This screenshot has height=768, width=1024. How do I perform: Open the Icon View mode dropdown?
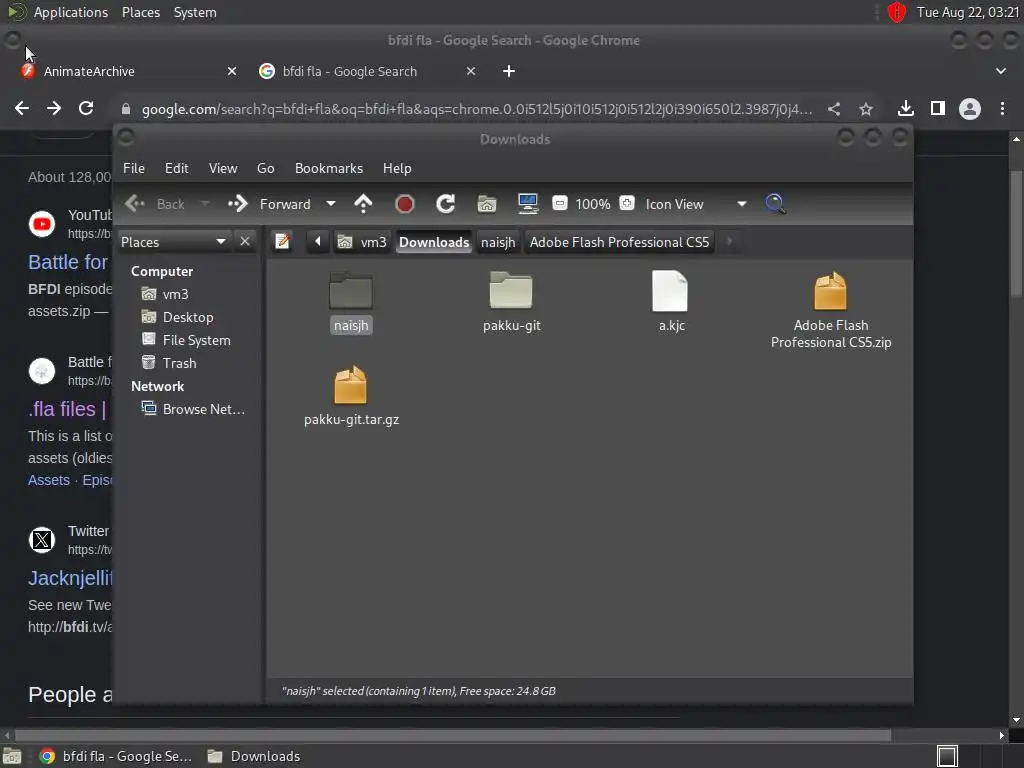click(x=741, y=204)
